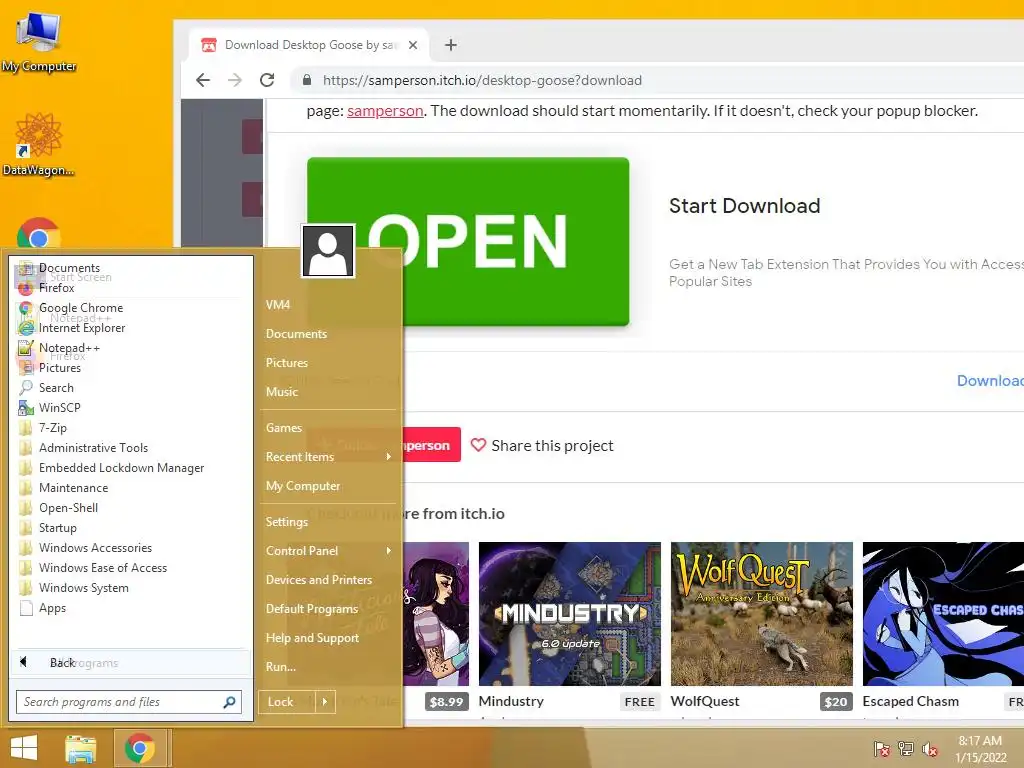Go Back from the programs list

click(x=131, y=662)
